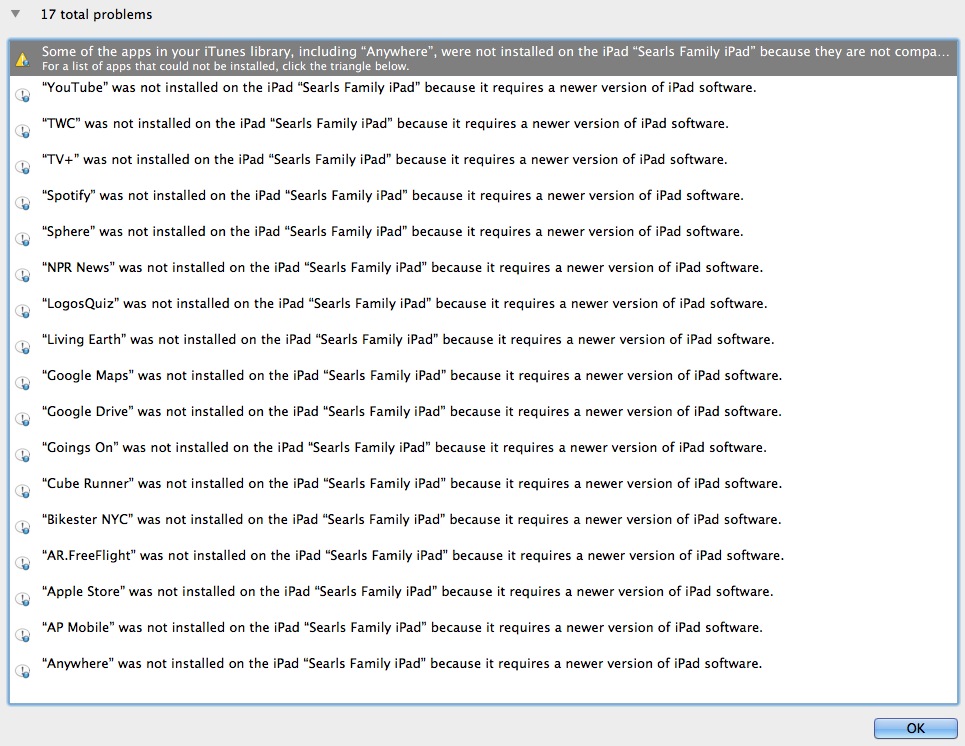Click the info icon beside the Apple Store error
This screenshot has width=965, height=746.
[x=22, y=599]
